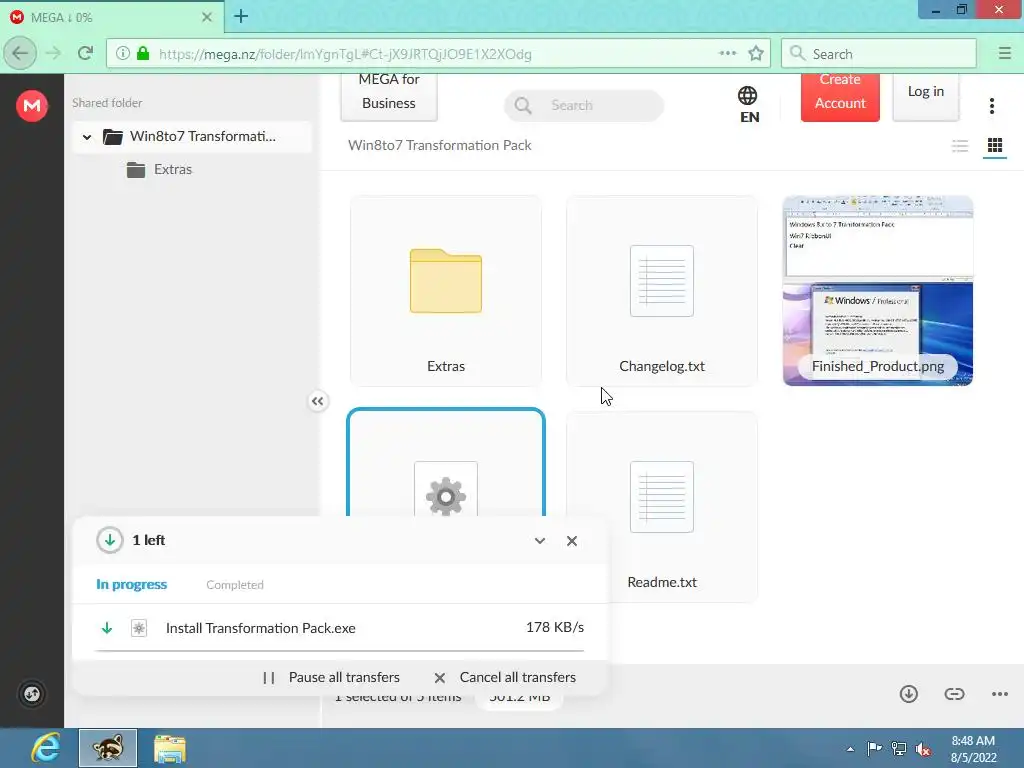Click the network tray icon
Screen dimensions: 1024x768
click(x=899, y=749)
